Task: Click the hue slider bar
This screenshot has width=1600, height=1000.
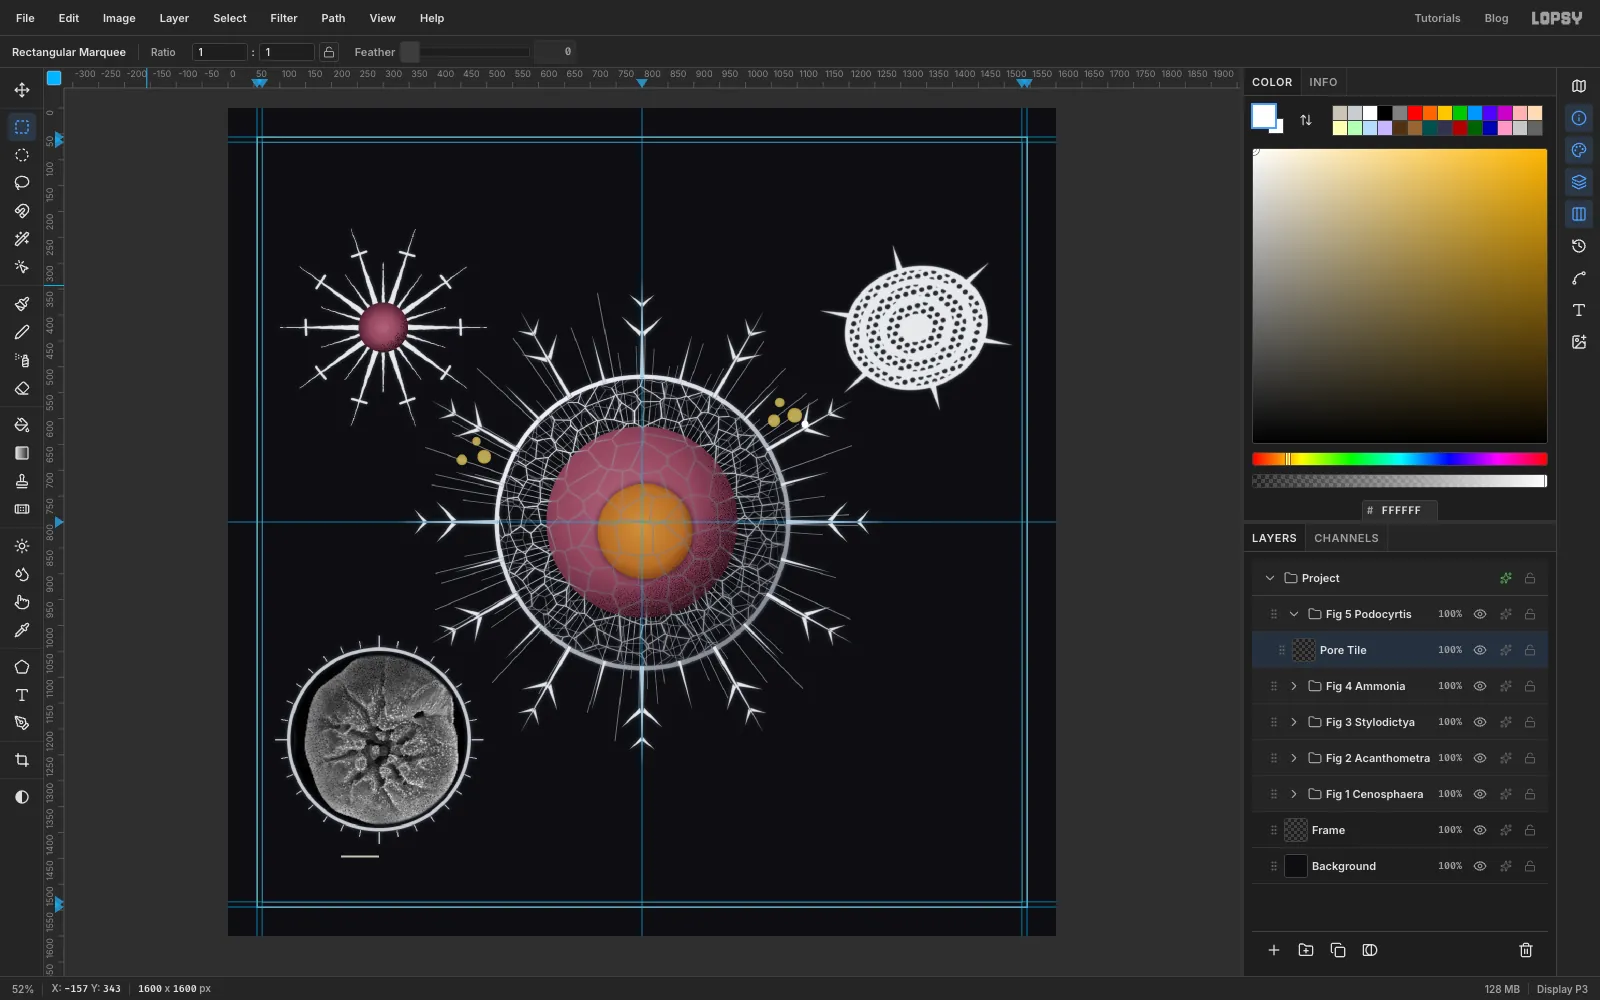Action: point(1399,459)
